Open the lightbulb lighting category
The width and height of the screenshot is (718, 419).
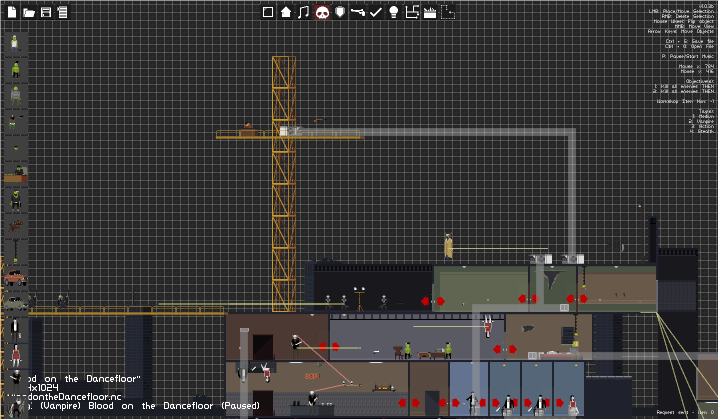393,12
